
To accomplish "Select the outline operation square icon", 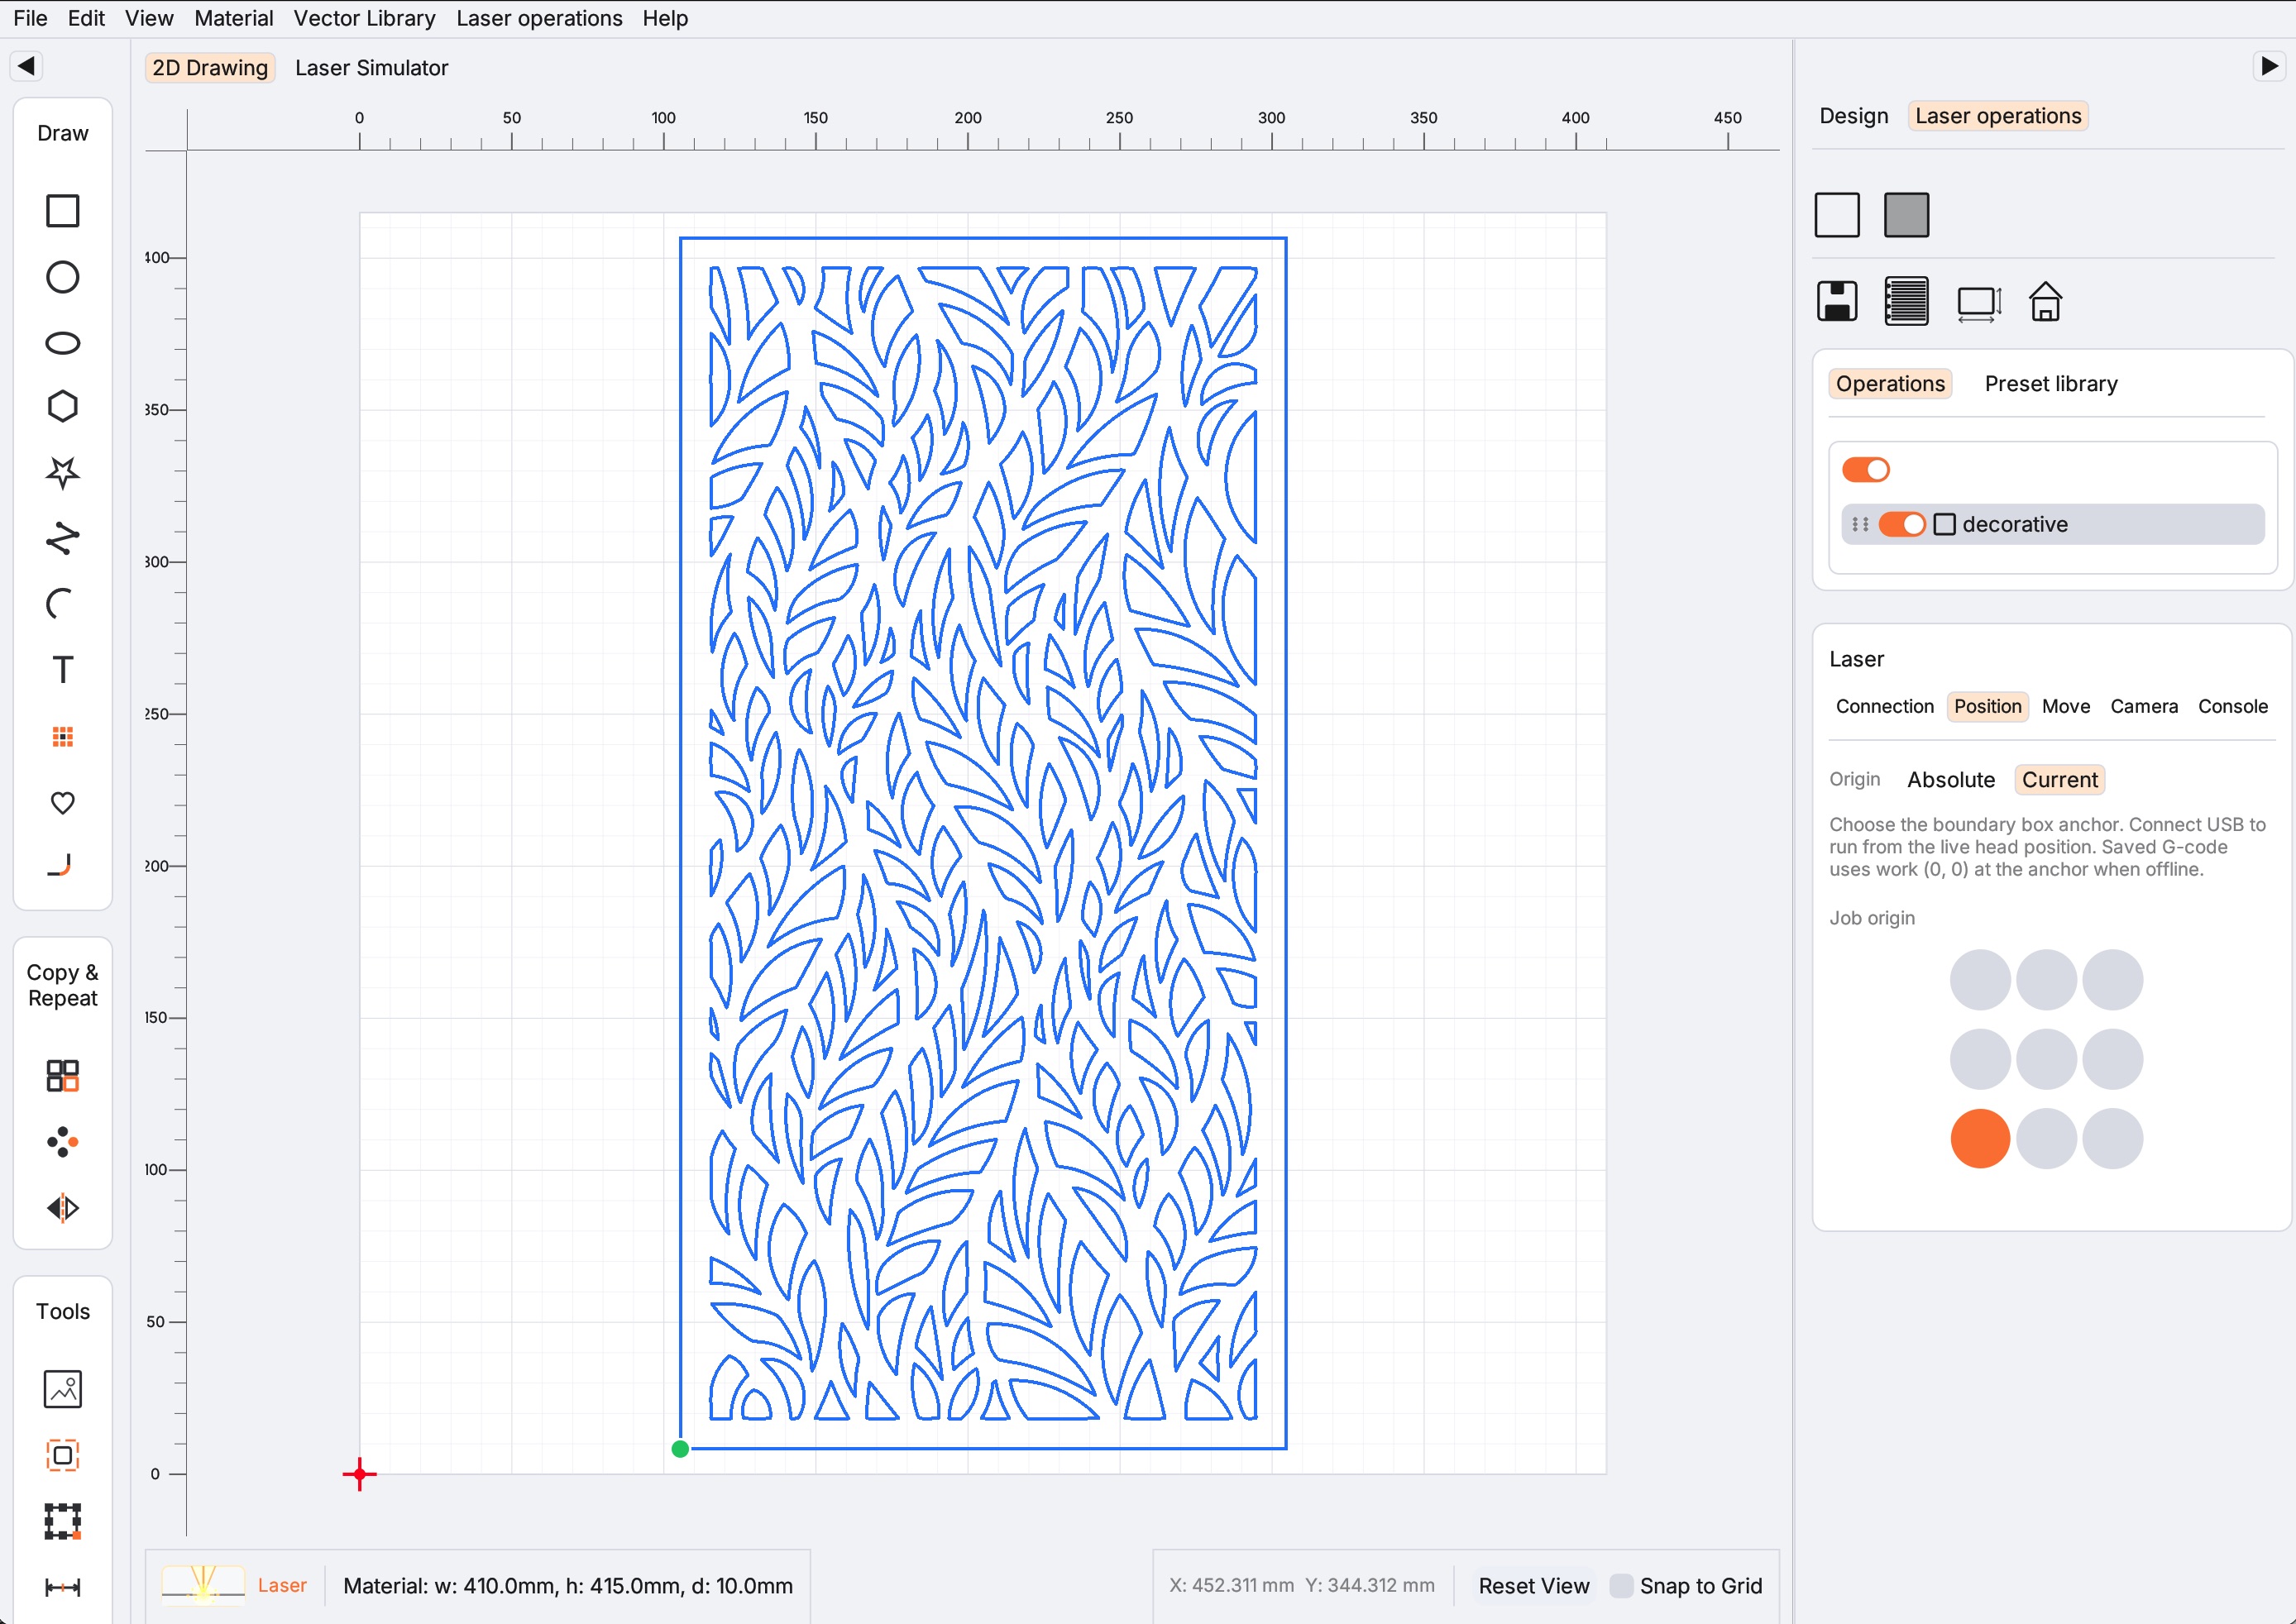I will [1837, 215].
